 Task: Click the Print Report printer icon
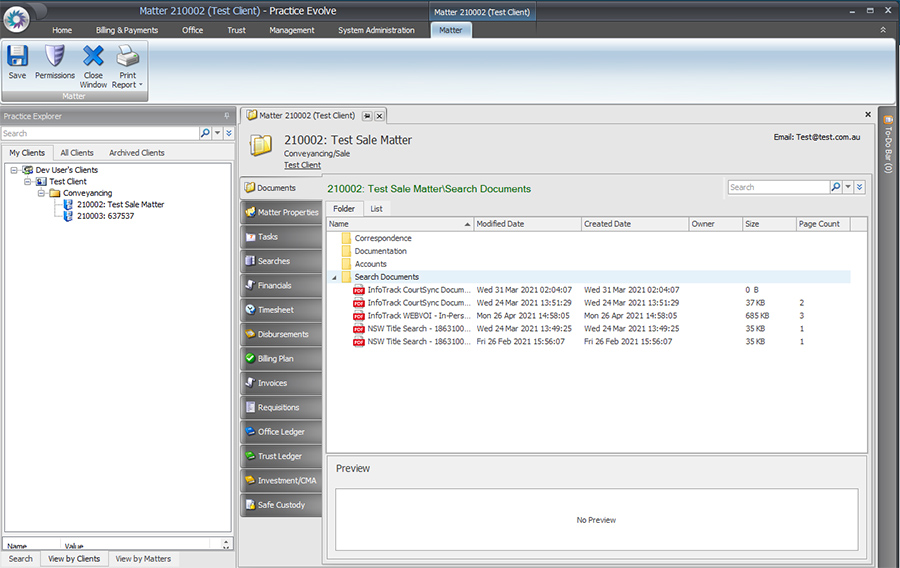pos(127,56)
